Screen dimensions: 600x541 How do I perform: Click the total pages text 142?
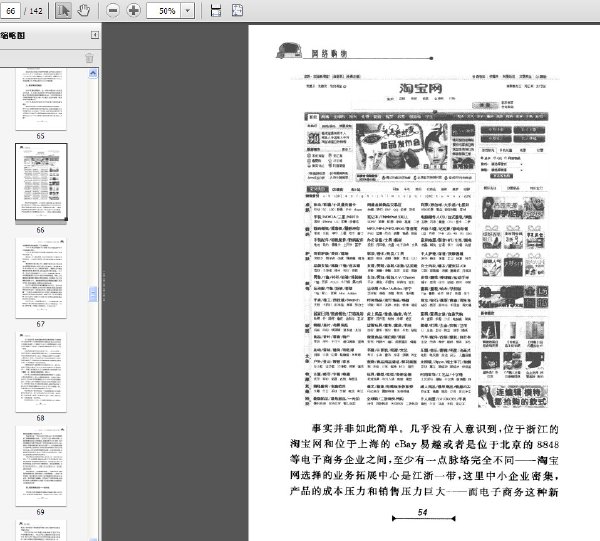pos(36,11)
